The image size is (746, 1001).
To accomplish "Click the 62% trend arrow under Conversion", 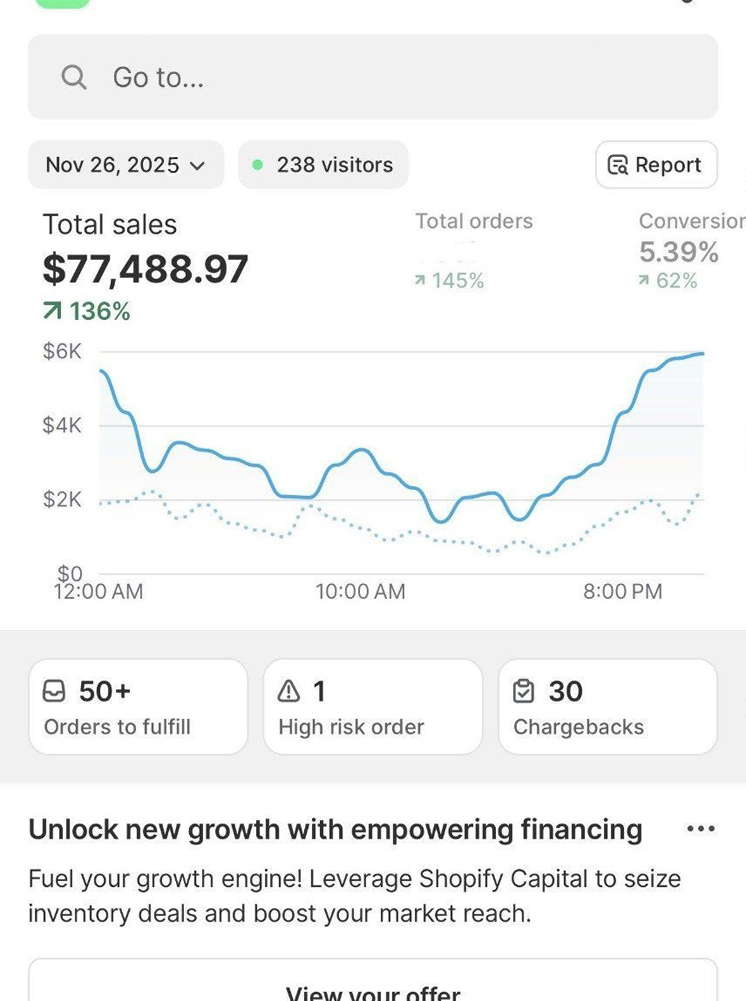I will 644,281.
